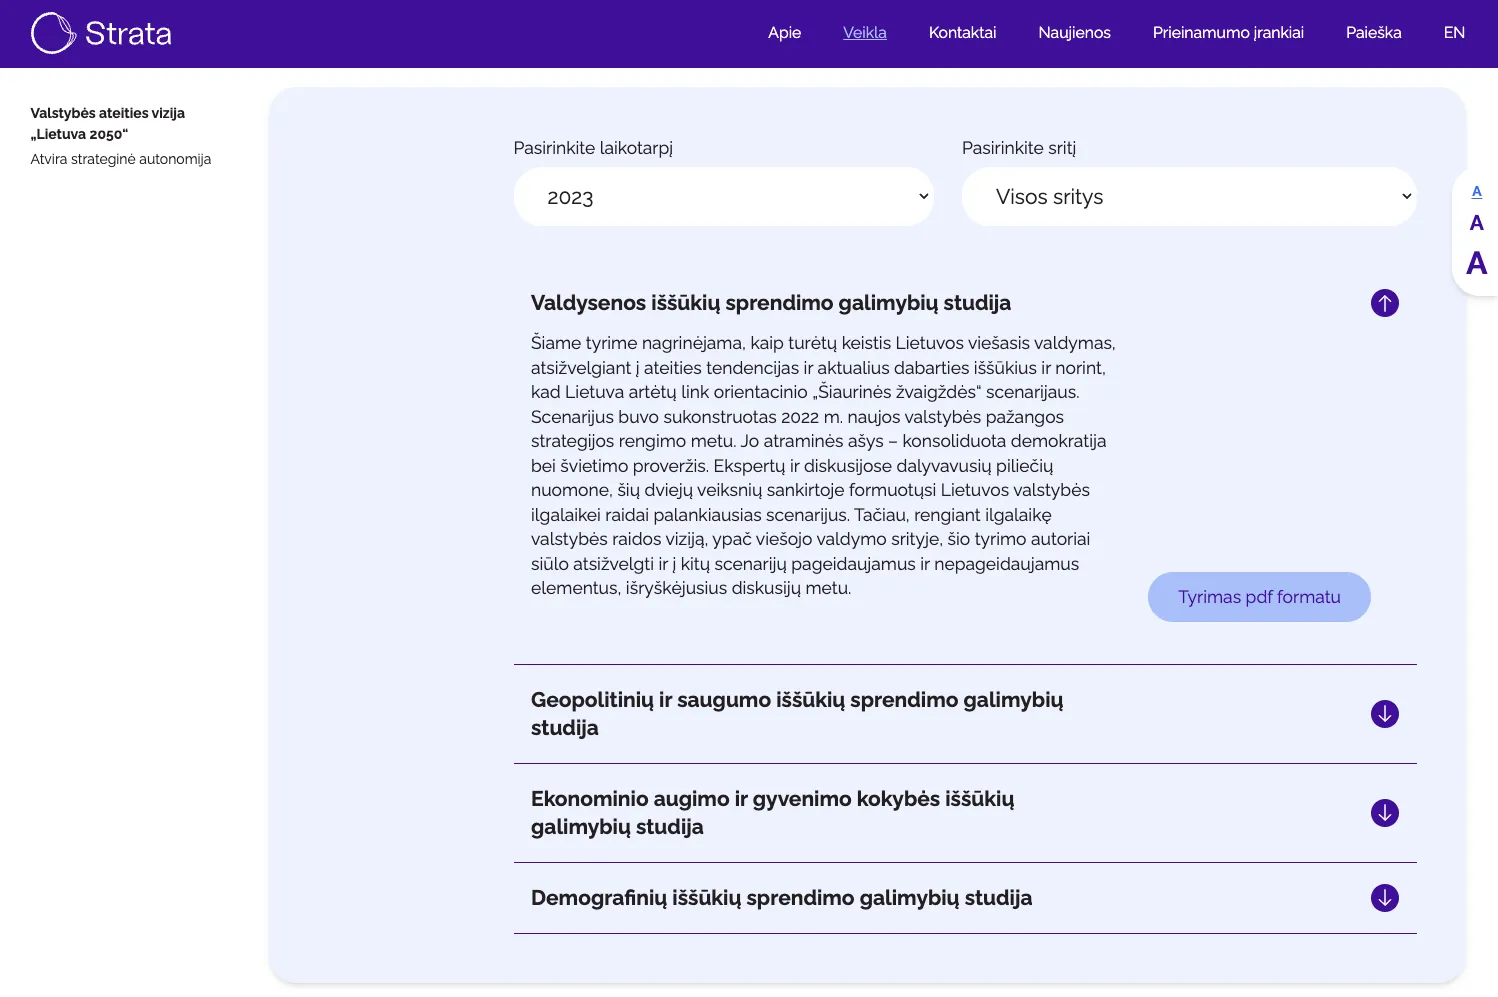Switch language to EN

pos(1453,32)
